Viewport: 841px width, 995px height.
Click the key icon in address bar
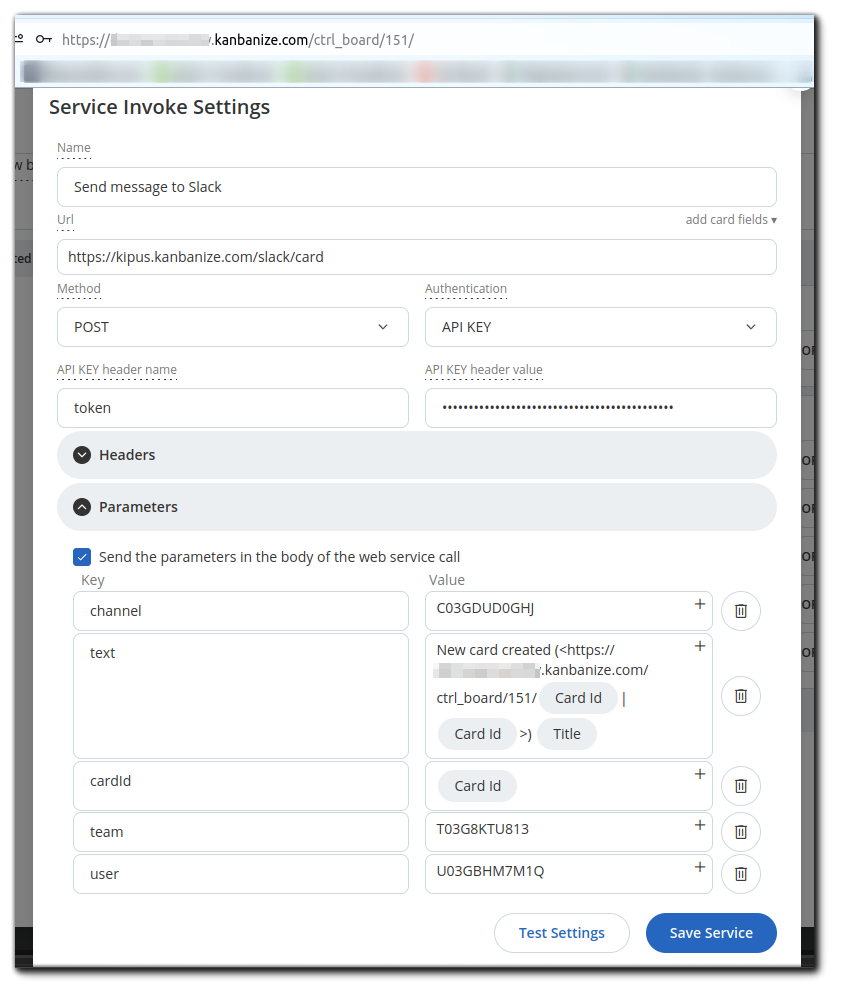[43, 39]
